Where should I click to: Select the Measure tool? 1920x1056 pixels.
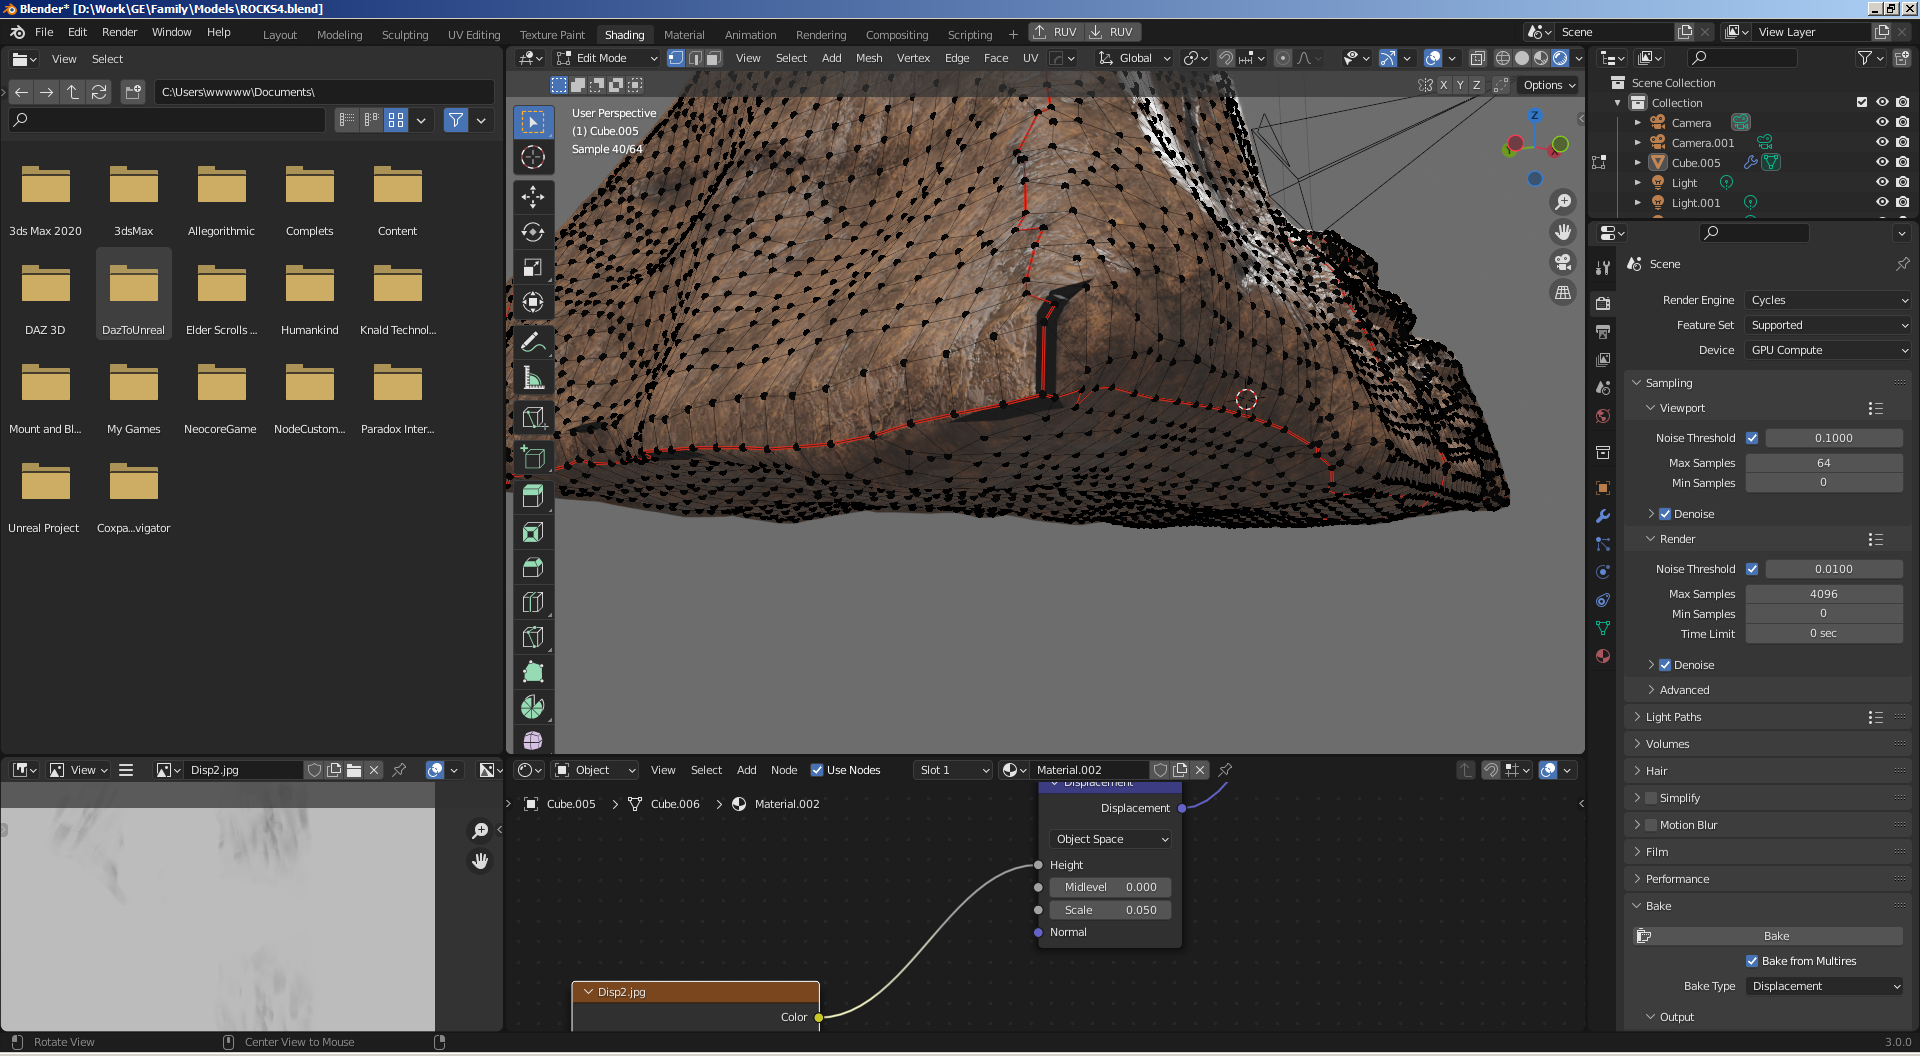533,378
